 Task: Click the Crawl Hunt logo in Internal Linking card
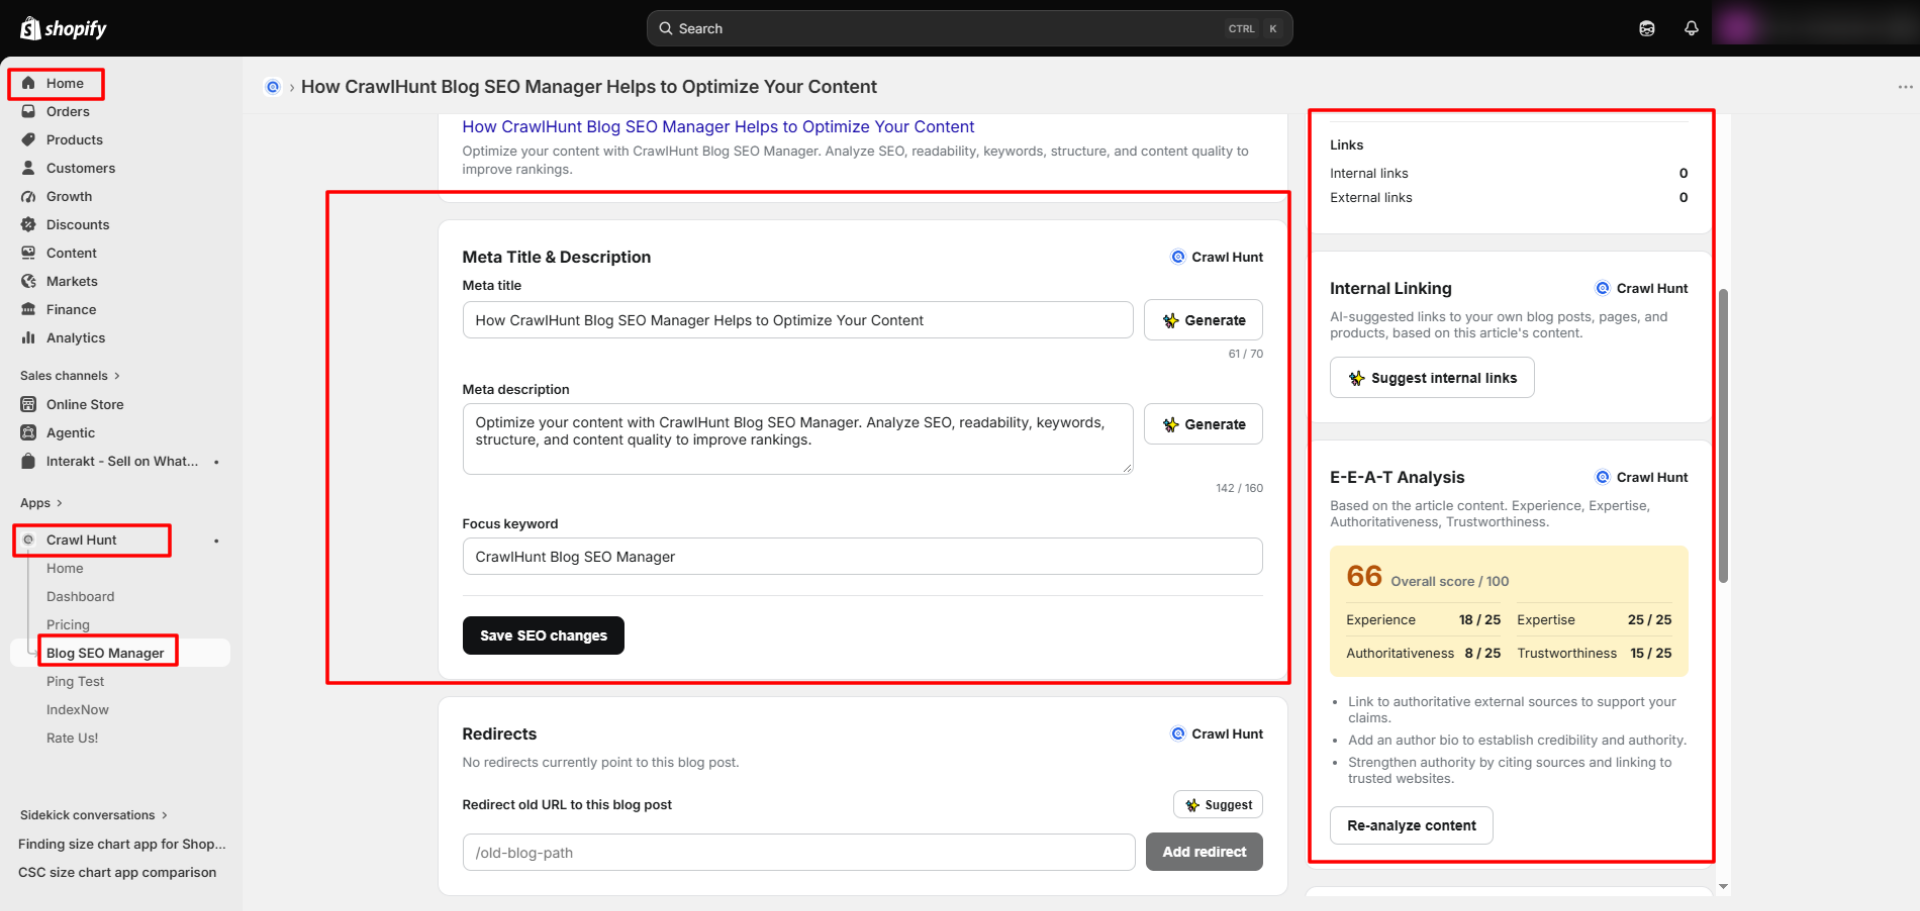(x=1603, y=288)
